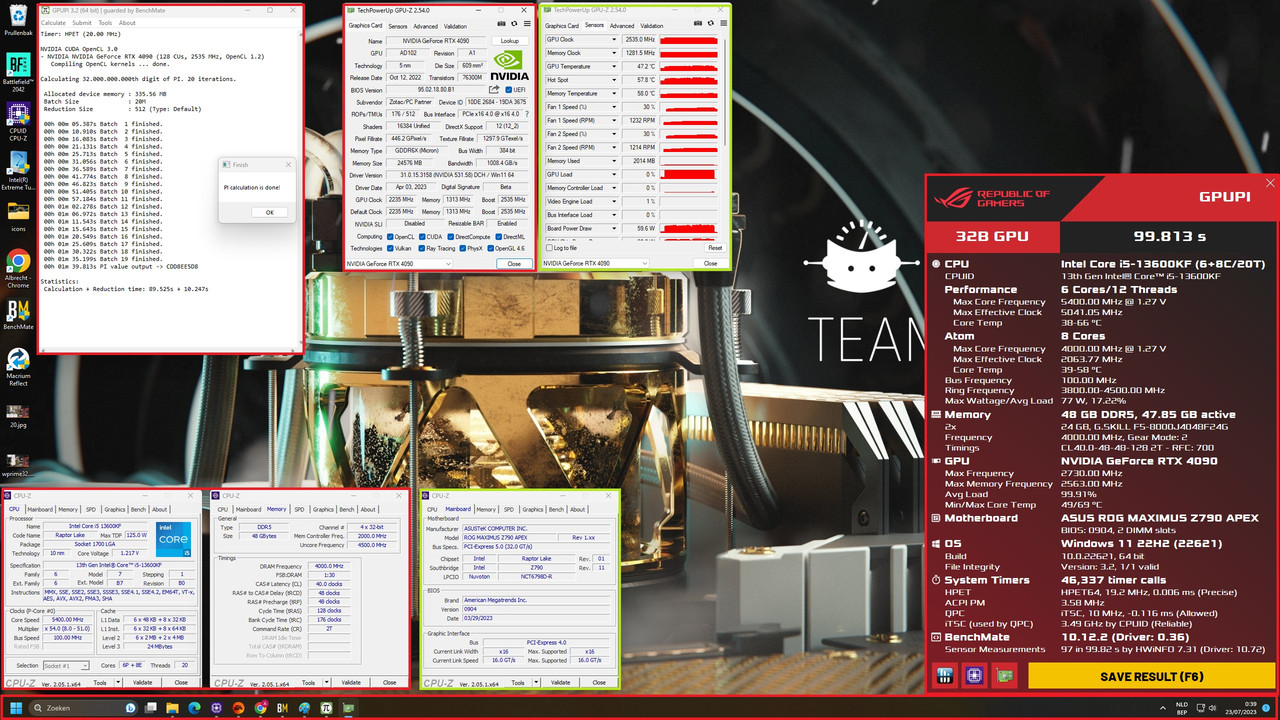Open the Board Power Draw sensor dropdown arrow

614,228
